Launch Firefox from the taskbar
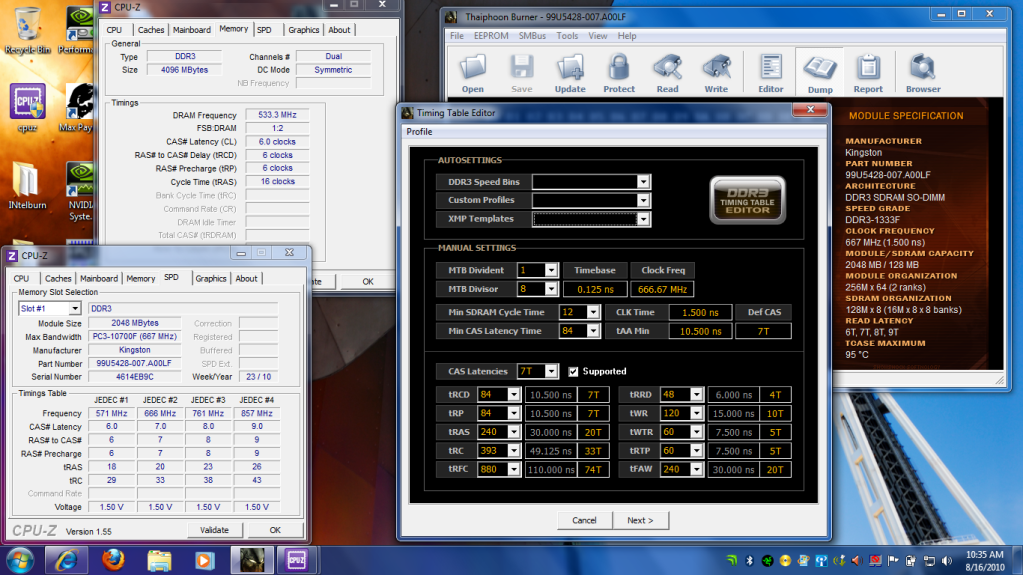 [x=113, y=561]
